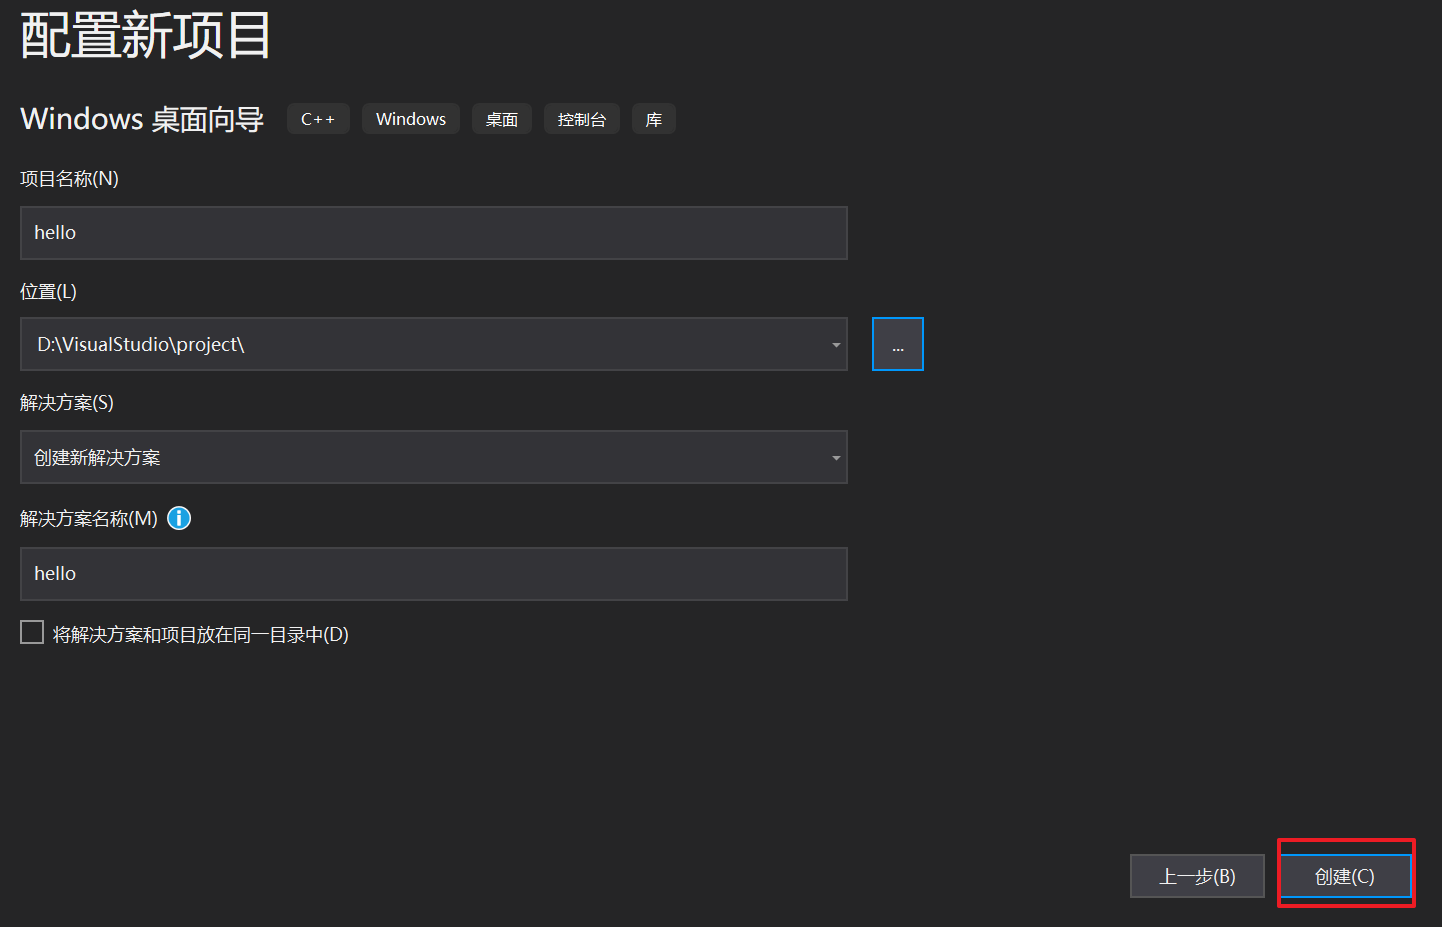Click the location path D:\VisualStudio\project\ text
Viewport: 1442px width, 927px height.
click(x=141, y=344)
